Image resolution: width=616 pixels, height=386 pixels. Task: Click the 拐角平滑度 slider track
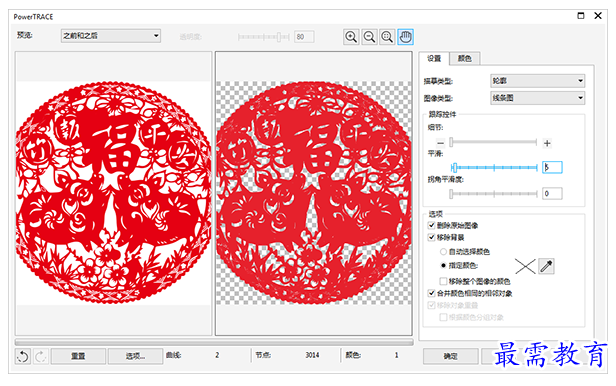click(x=493, y=194)
